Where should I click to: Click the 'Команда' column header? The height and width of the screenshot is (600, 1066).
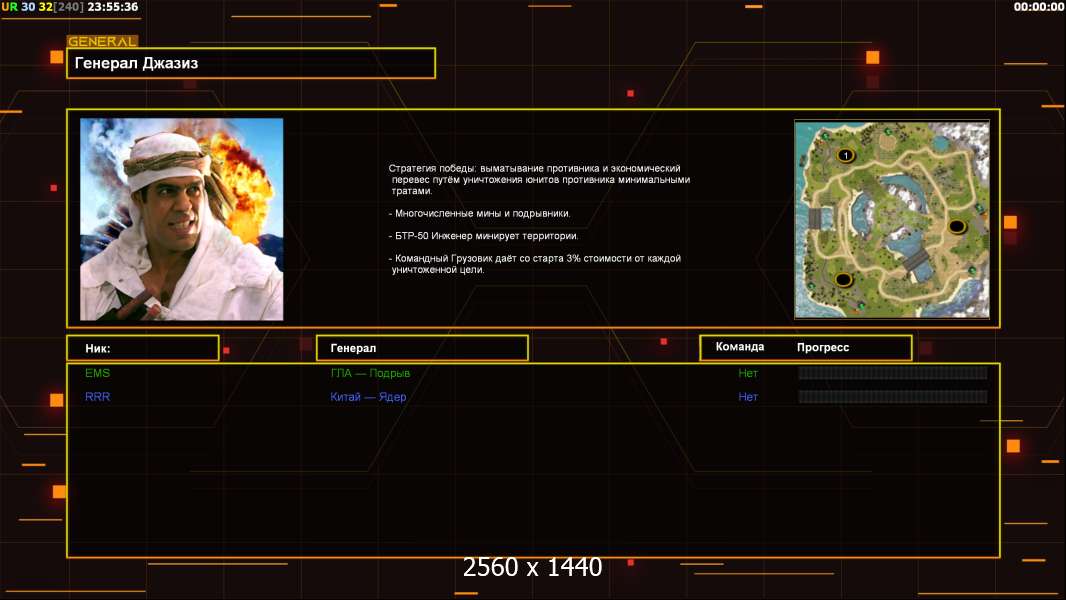click(740, 347)
